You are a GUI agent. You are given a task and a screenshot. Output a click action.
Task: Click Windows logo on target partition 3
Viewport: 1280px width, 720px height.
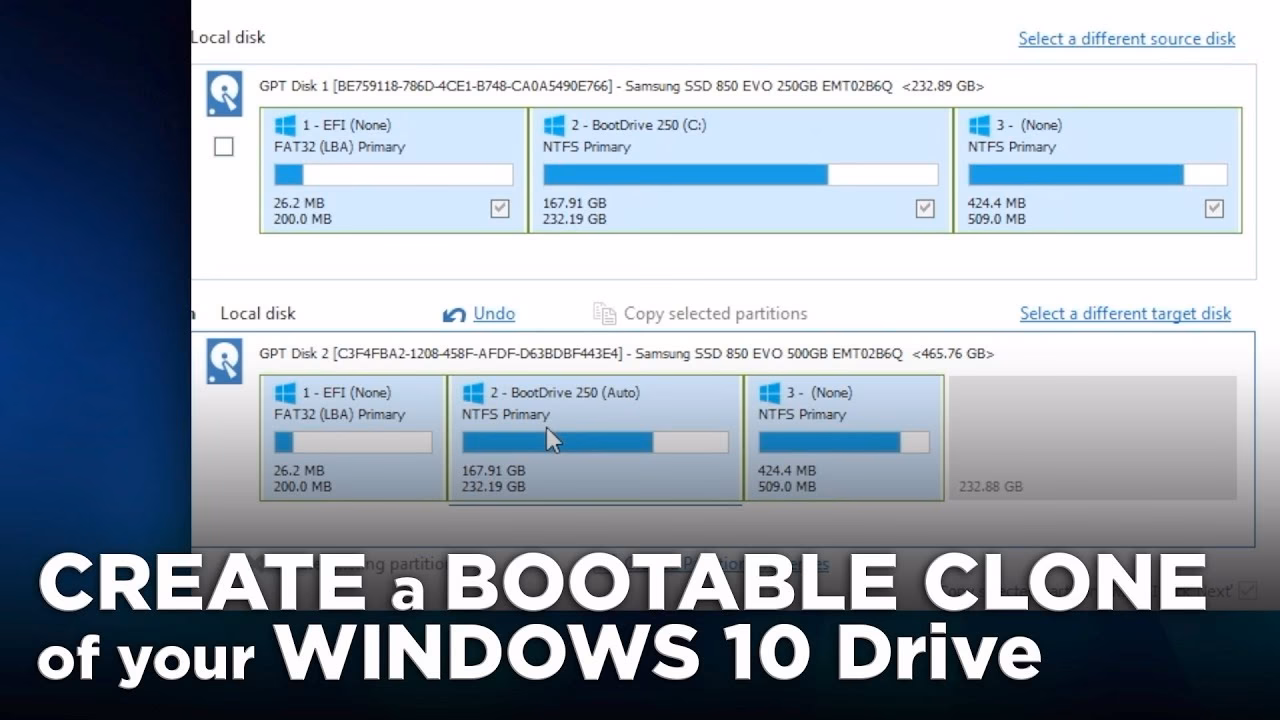tap(769, 392)
